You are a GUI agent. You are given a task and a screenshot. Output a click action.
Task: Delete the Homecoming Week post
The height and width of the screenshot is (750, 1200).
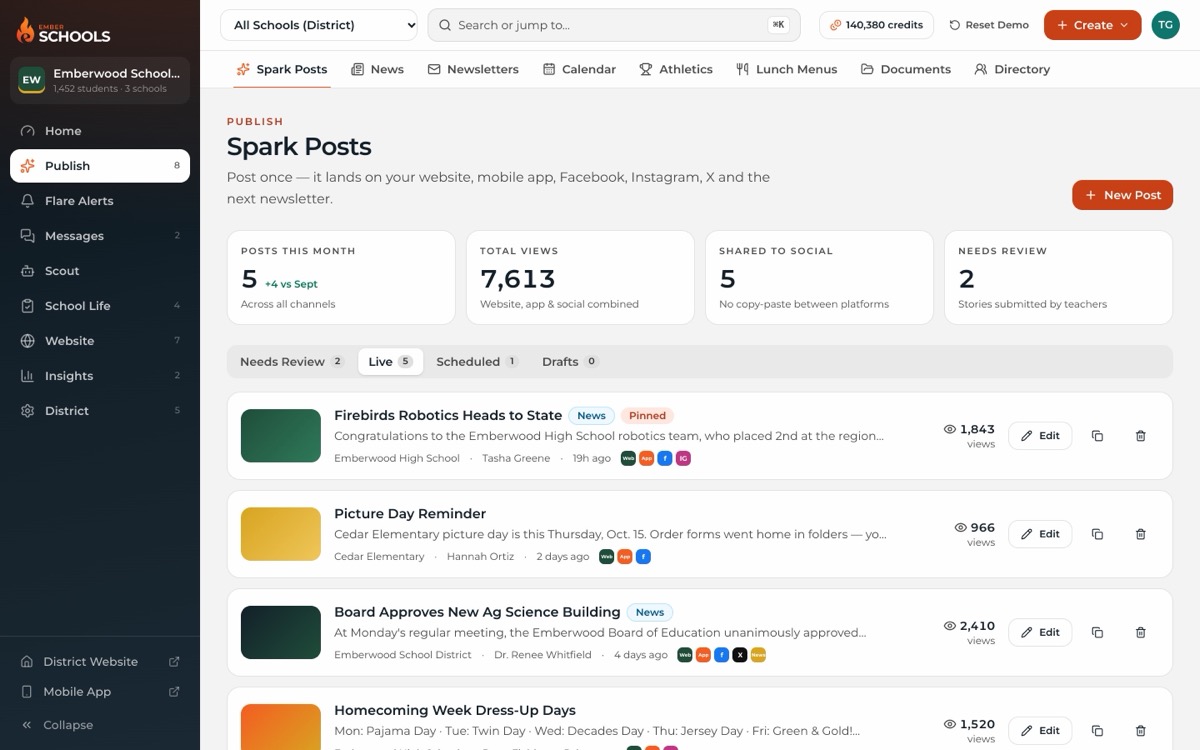point(1141,730)
